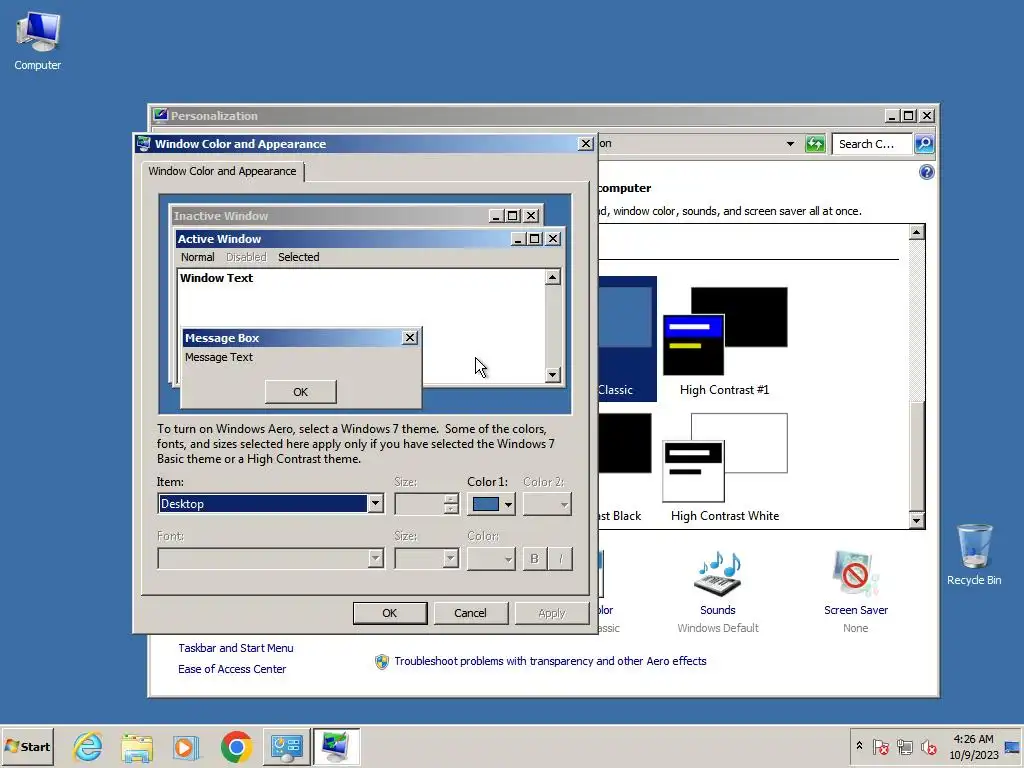Launch Windows Media Player from taskbar
The height and width of the screenshot is (768, 1024).
coord(186,746)
